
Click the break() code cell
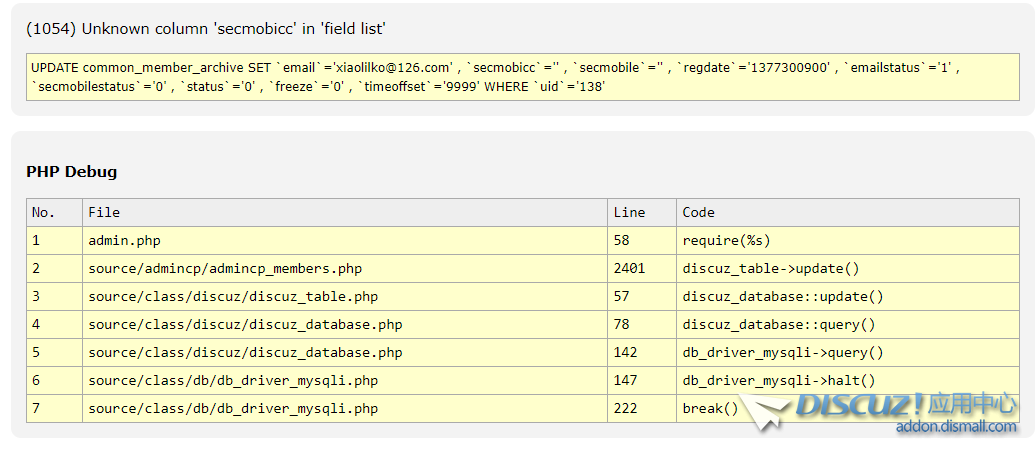pyautogui.click(x=710, y=408)
